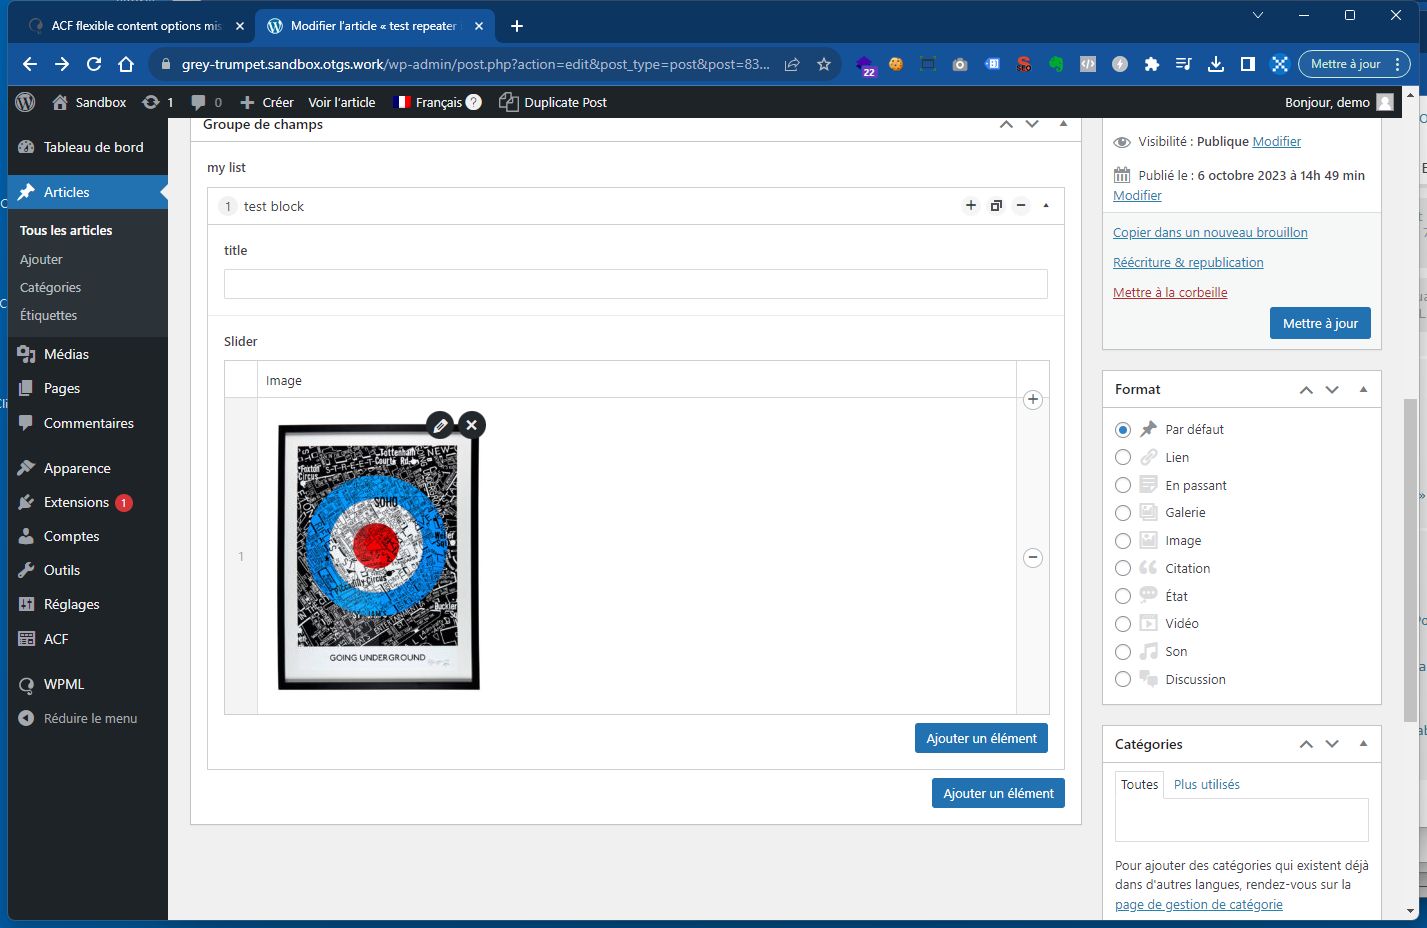The width and height of the screenshot is (1427, 928).
Task: Click the Going Underground image thumbnail
Action: point(378,557)
